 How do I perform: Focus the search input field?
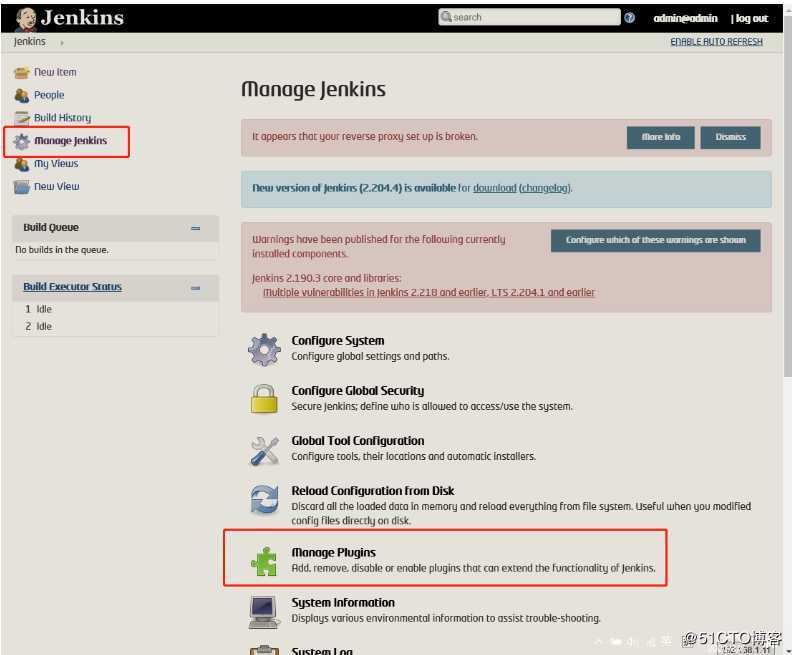[x=529, y=17]
